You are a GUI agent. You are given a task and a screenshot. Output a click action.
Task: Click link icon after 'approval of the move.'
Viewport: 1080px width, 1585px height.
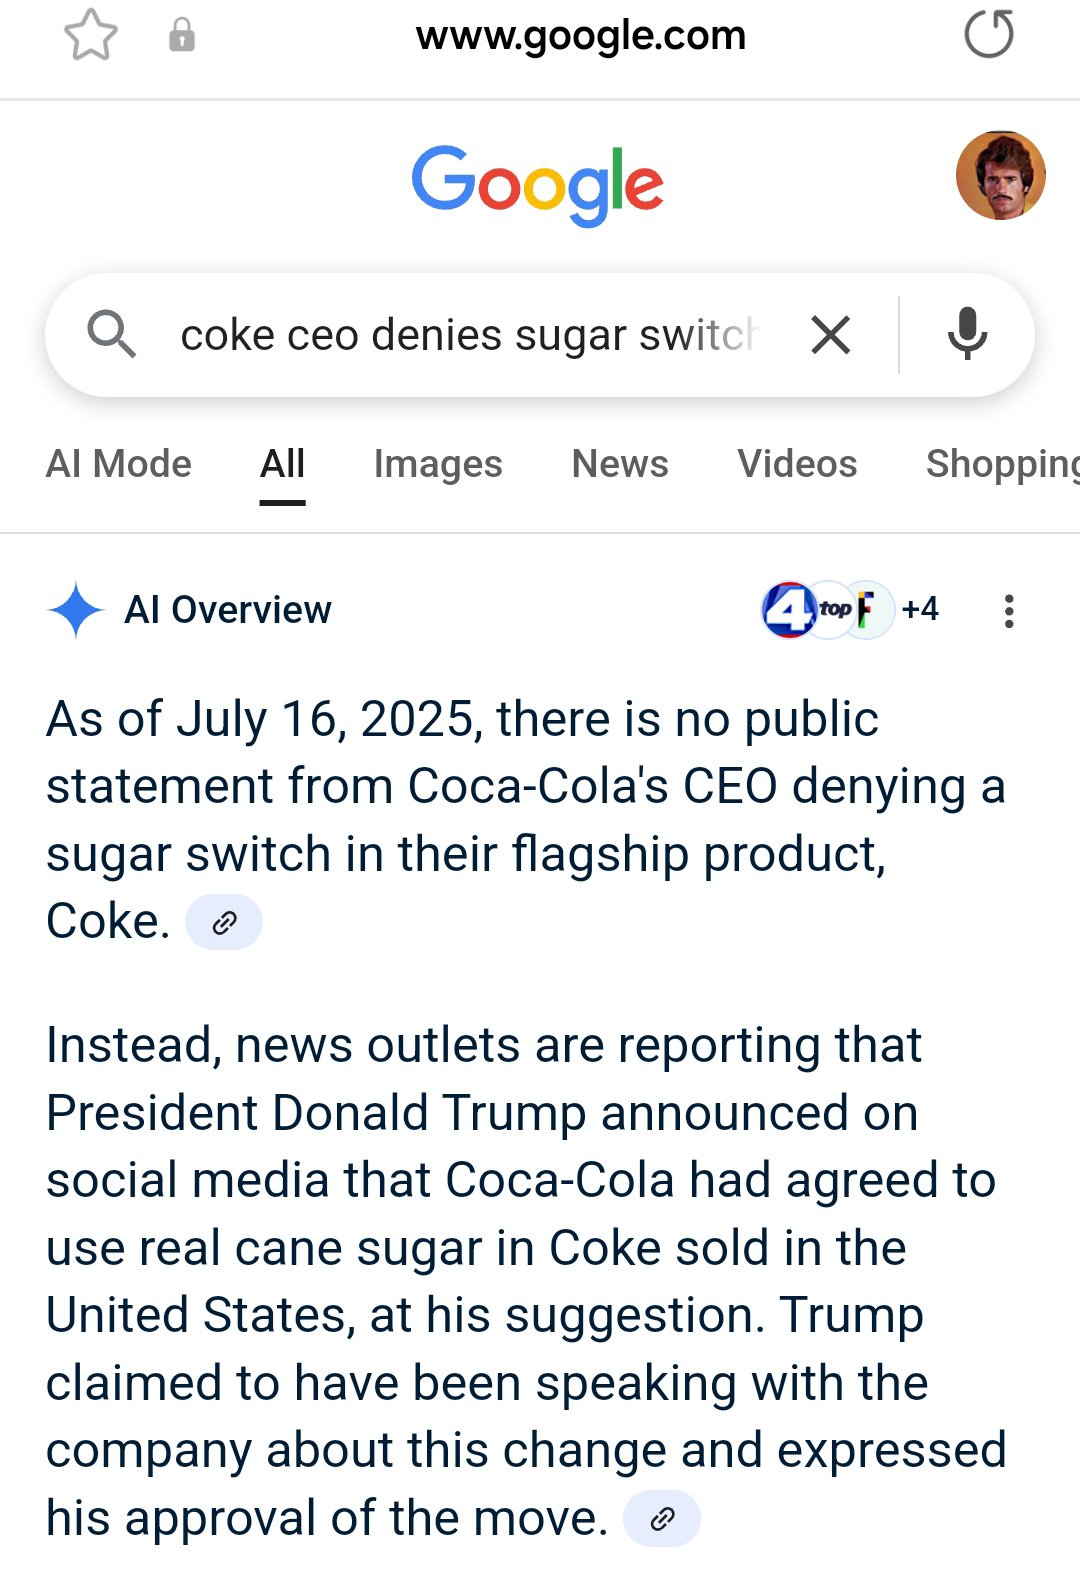(662, 1519)
